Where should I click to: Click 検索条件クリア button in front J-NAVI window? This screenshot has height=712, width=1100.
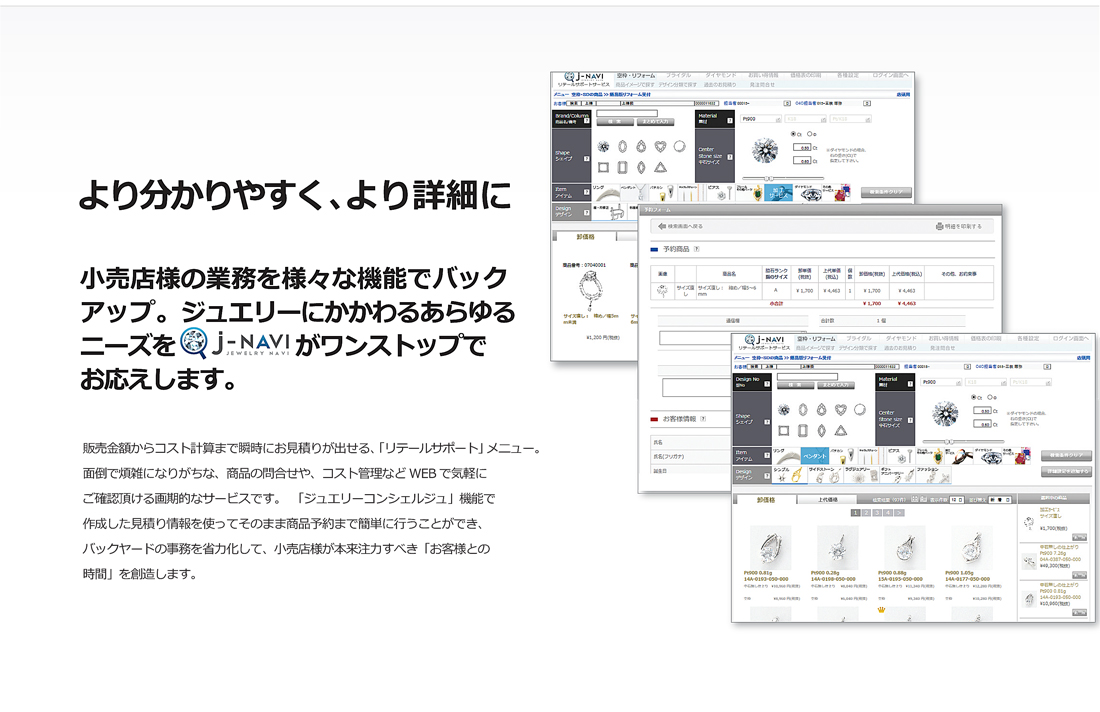tap(1066, 455)
